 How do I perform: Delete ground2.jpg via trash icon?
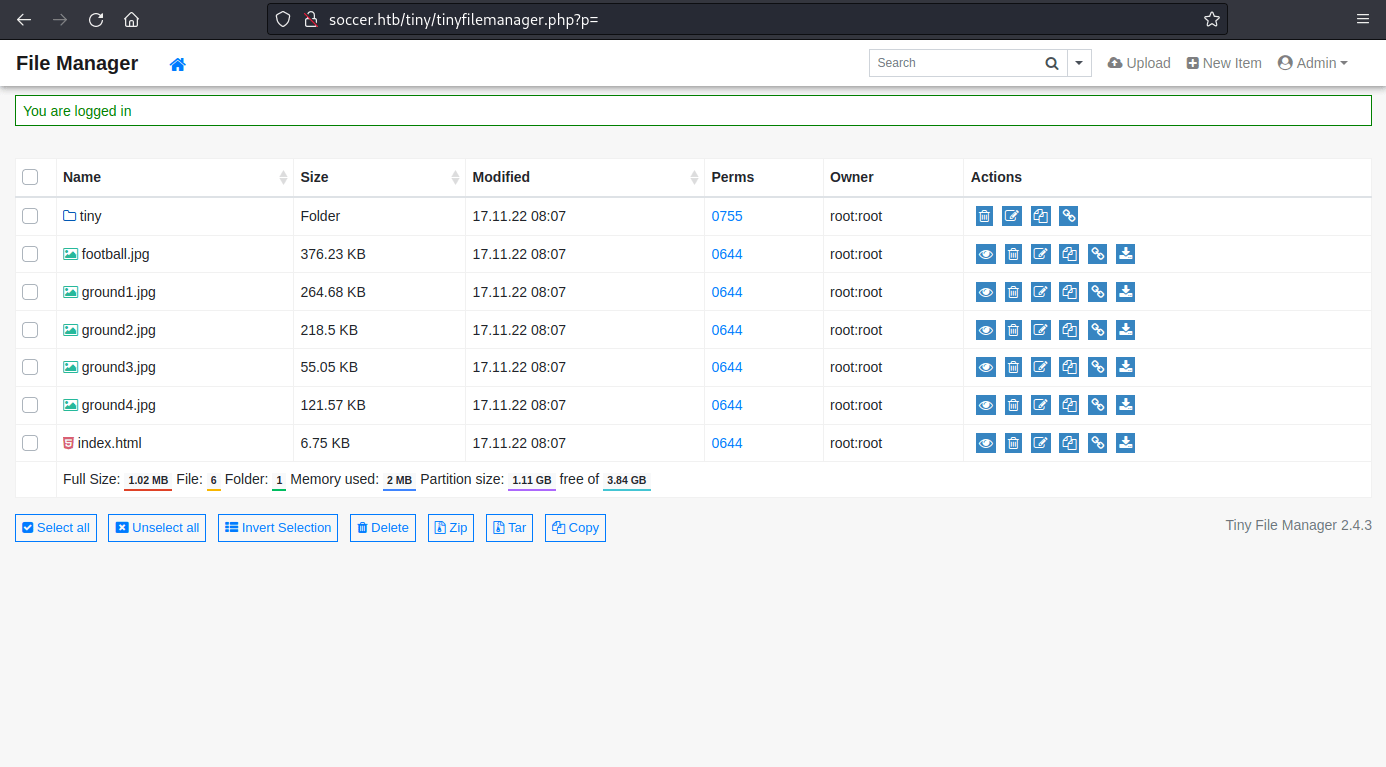click(1013, 330)
